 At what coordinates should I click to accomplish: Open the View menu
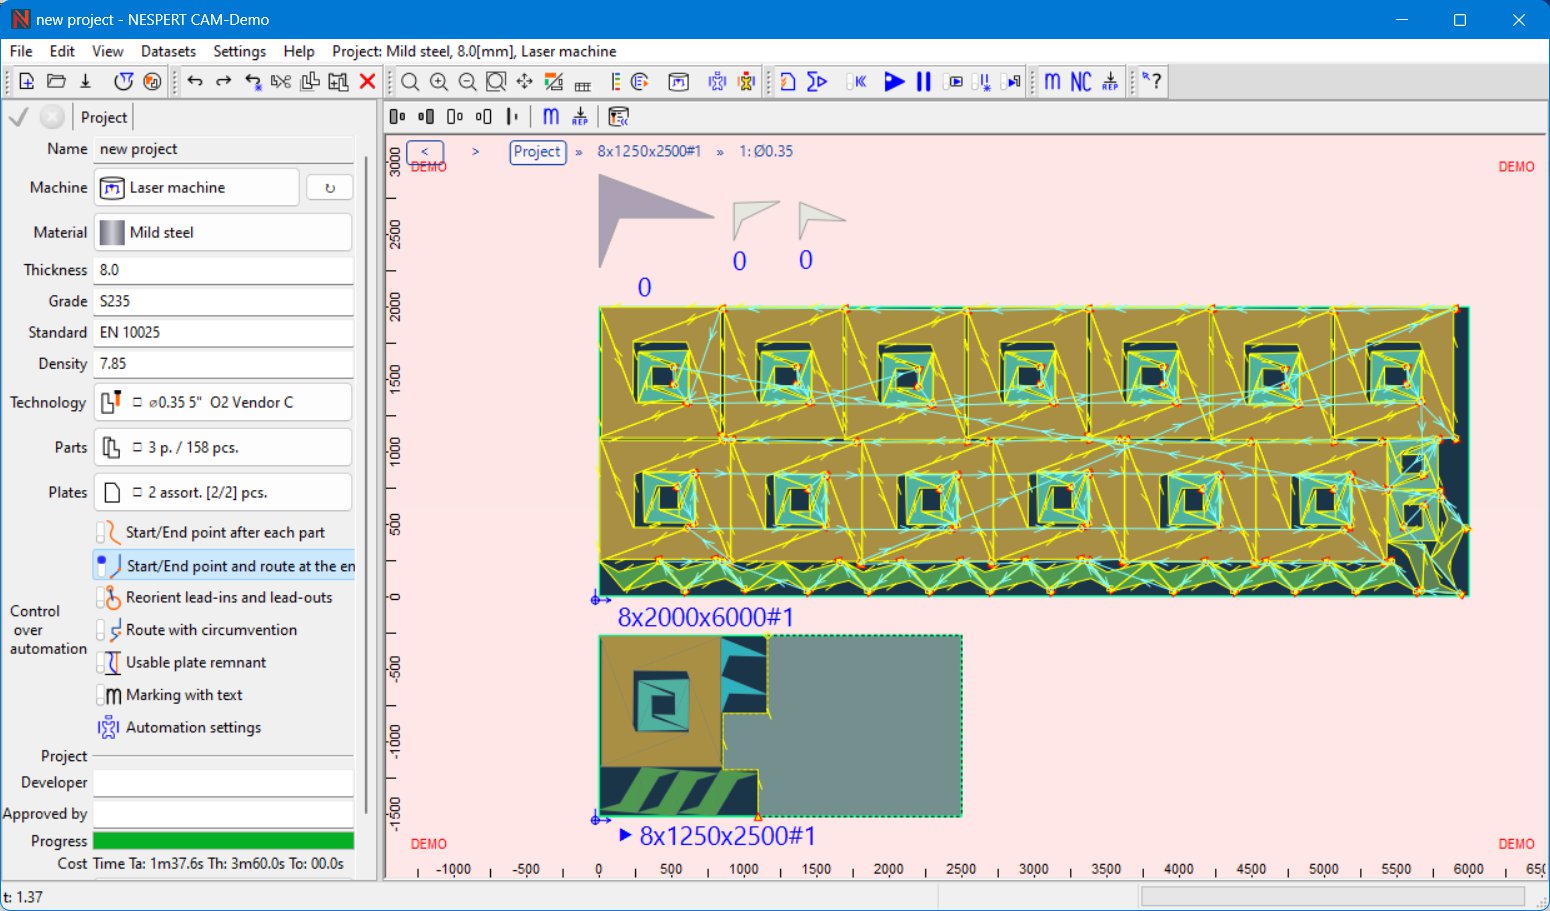coord(108,51)
